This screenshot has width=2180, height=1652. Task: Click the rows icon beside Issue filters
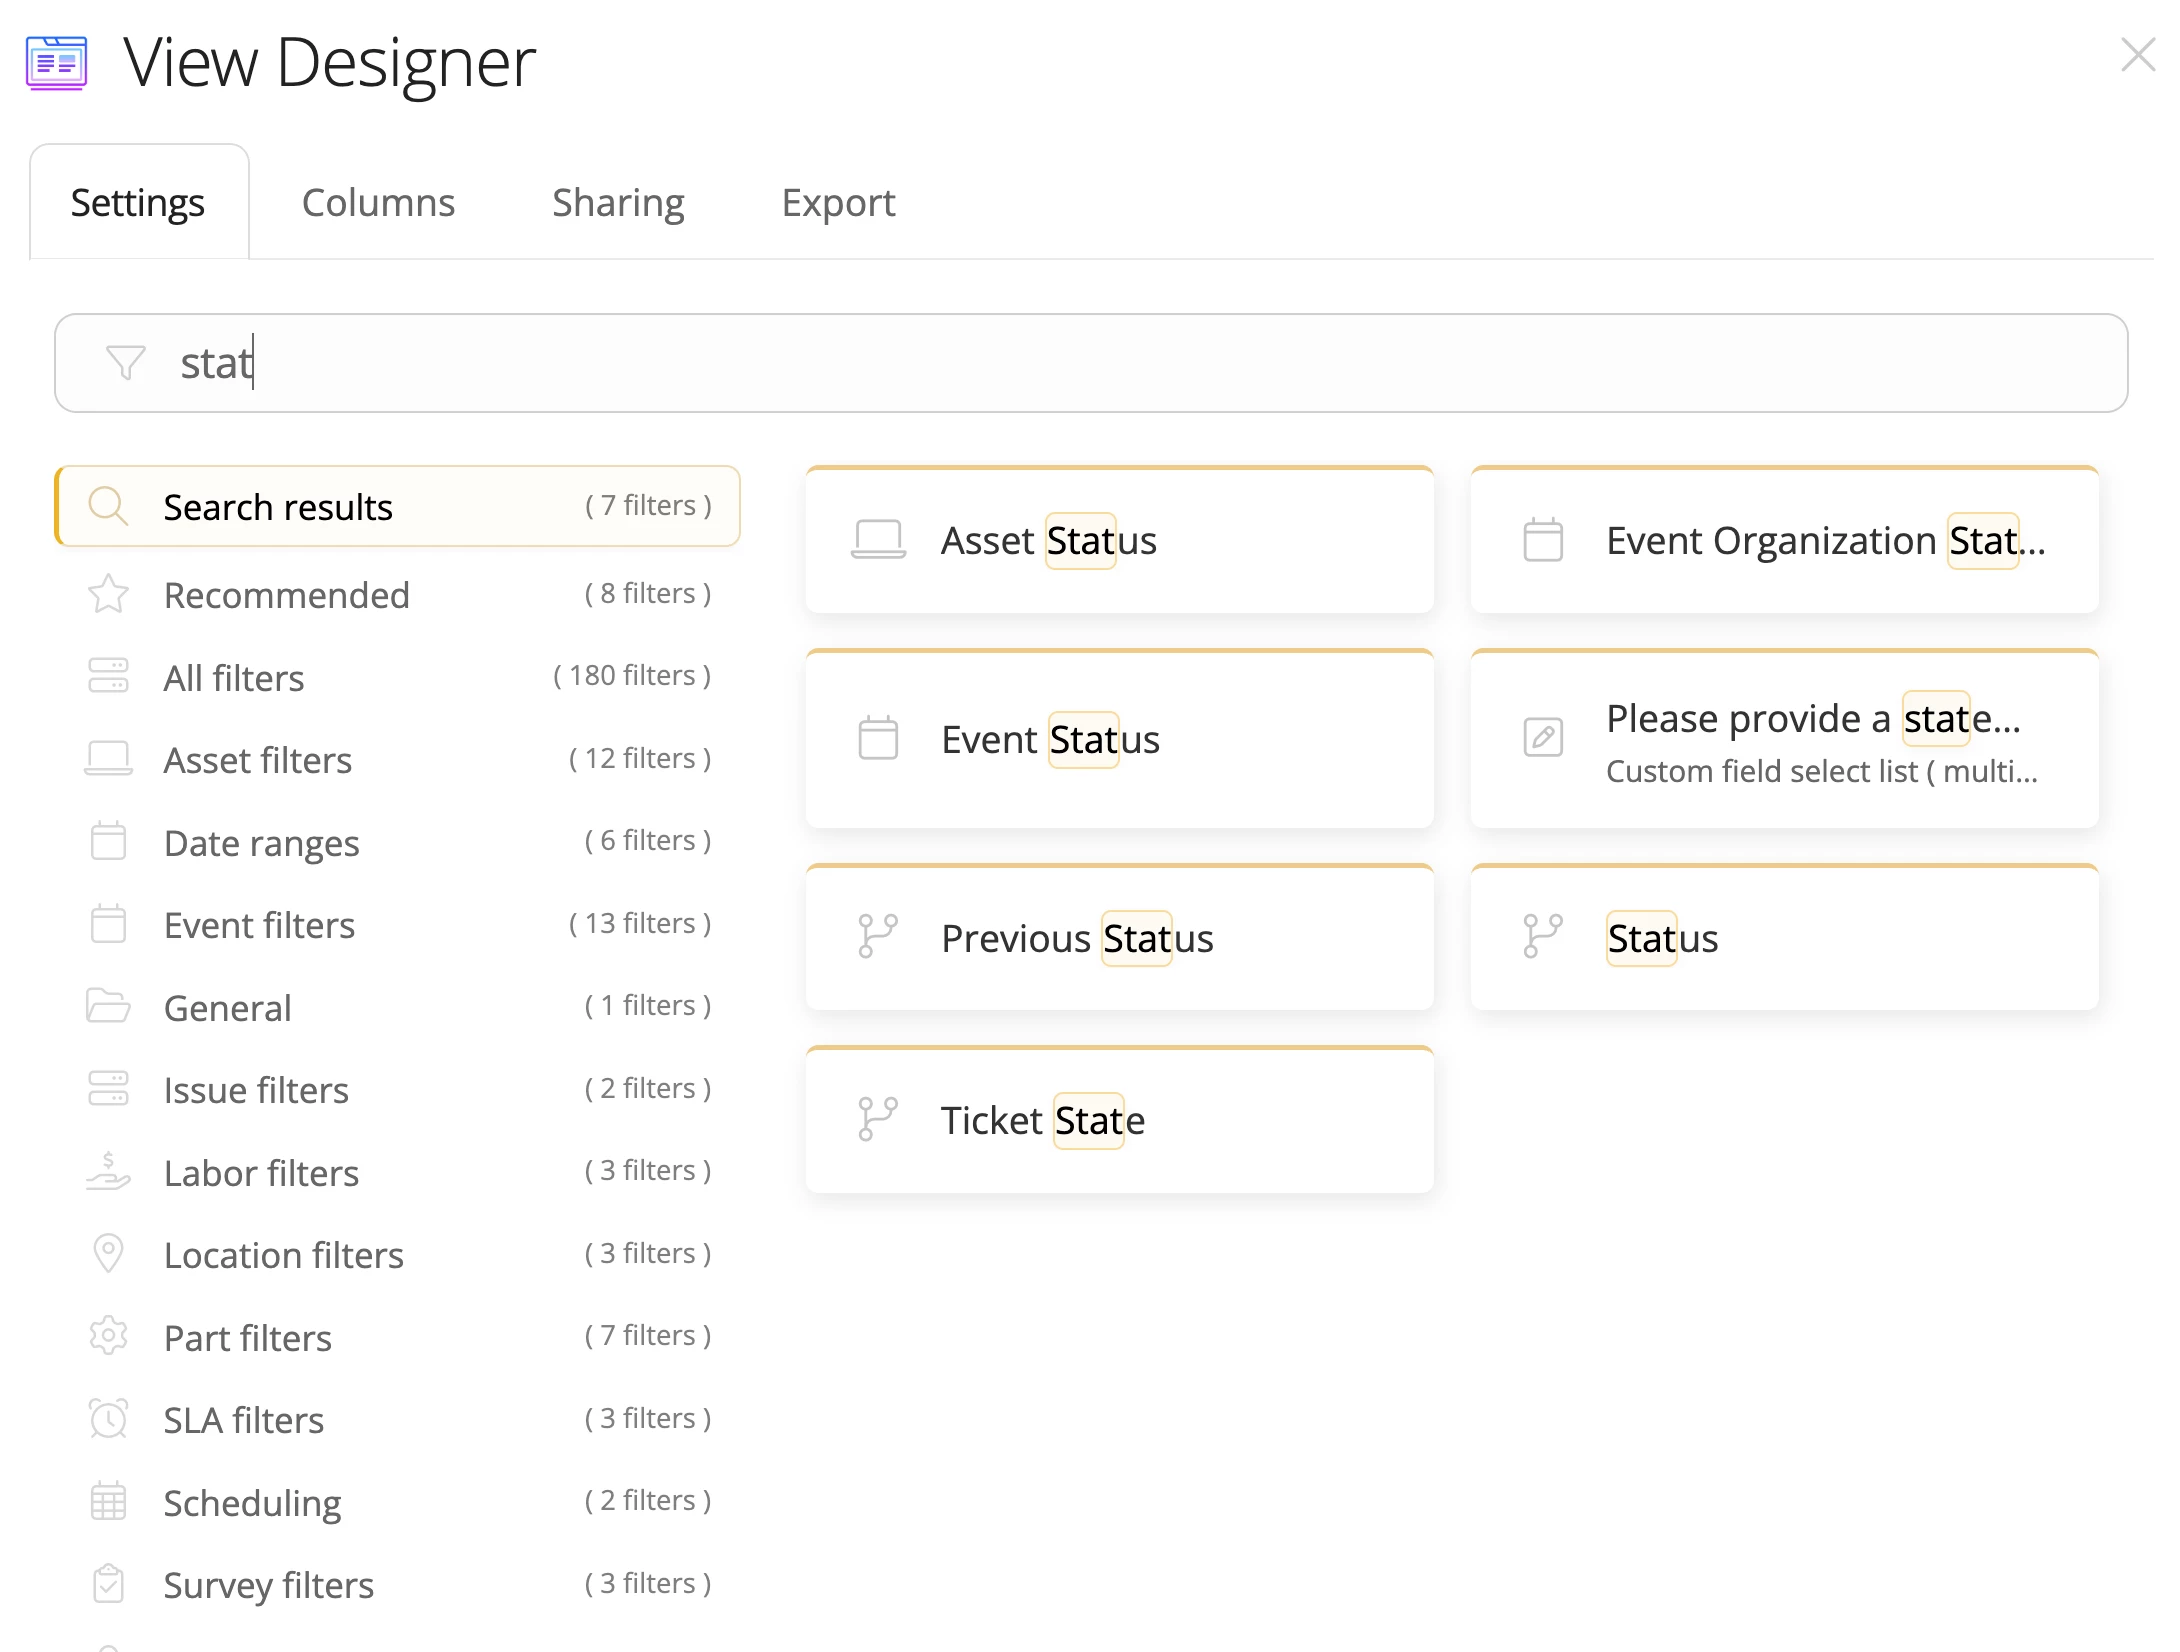tap(108, 1089)
